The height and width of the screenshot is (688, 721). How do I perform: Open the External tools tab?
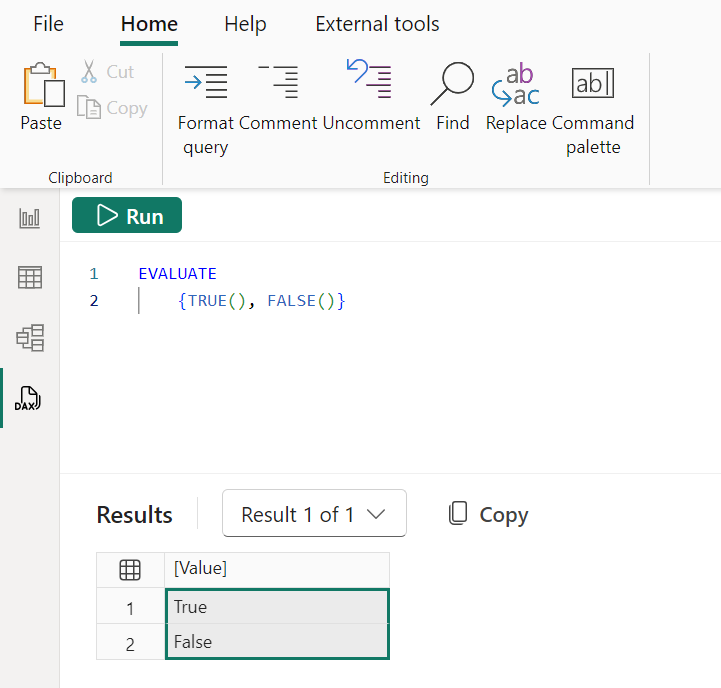(377, 24)
